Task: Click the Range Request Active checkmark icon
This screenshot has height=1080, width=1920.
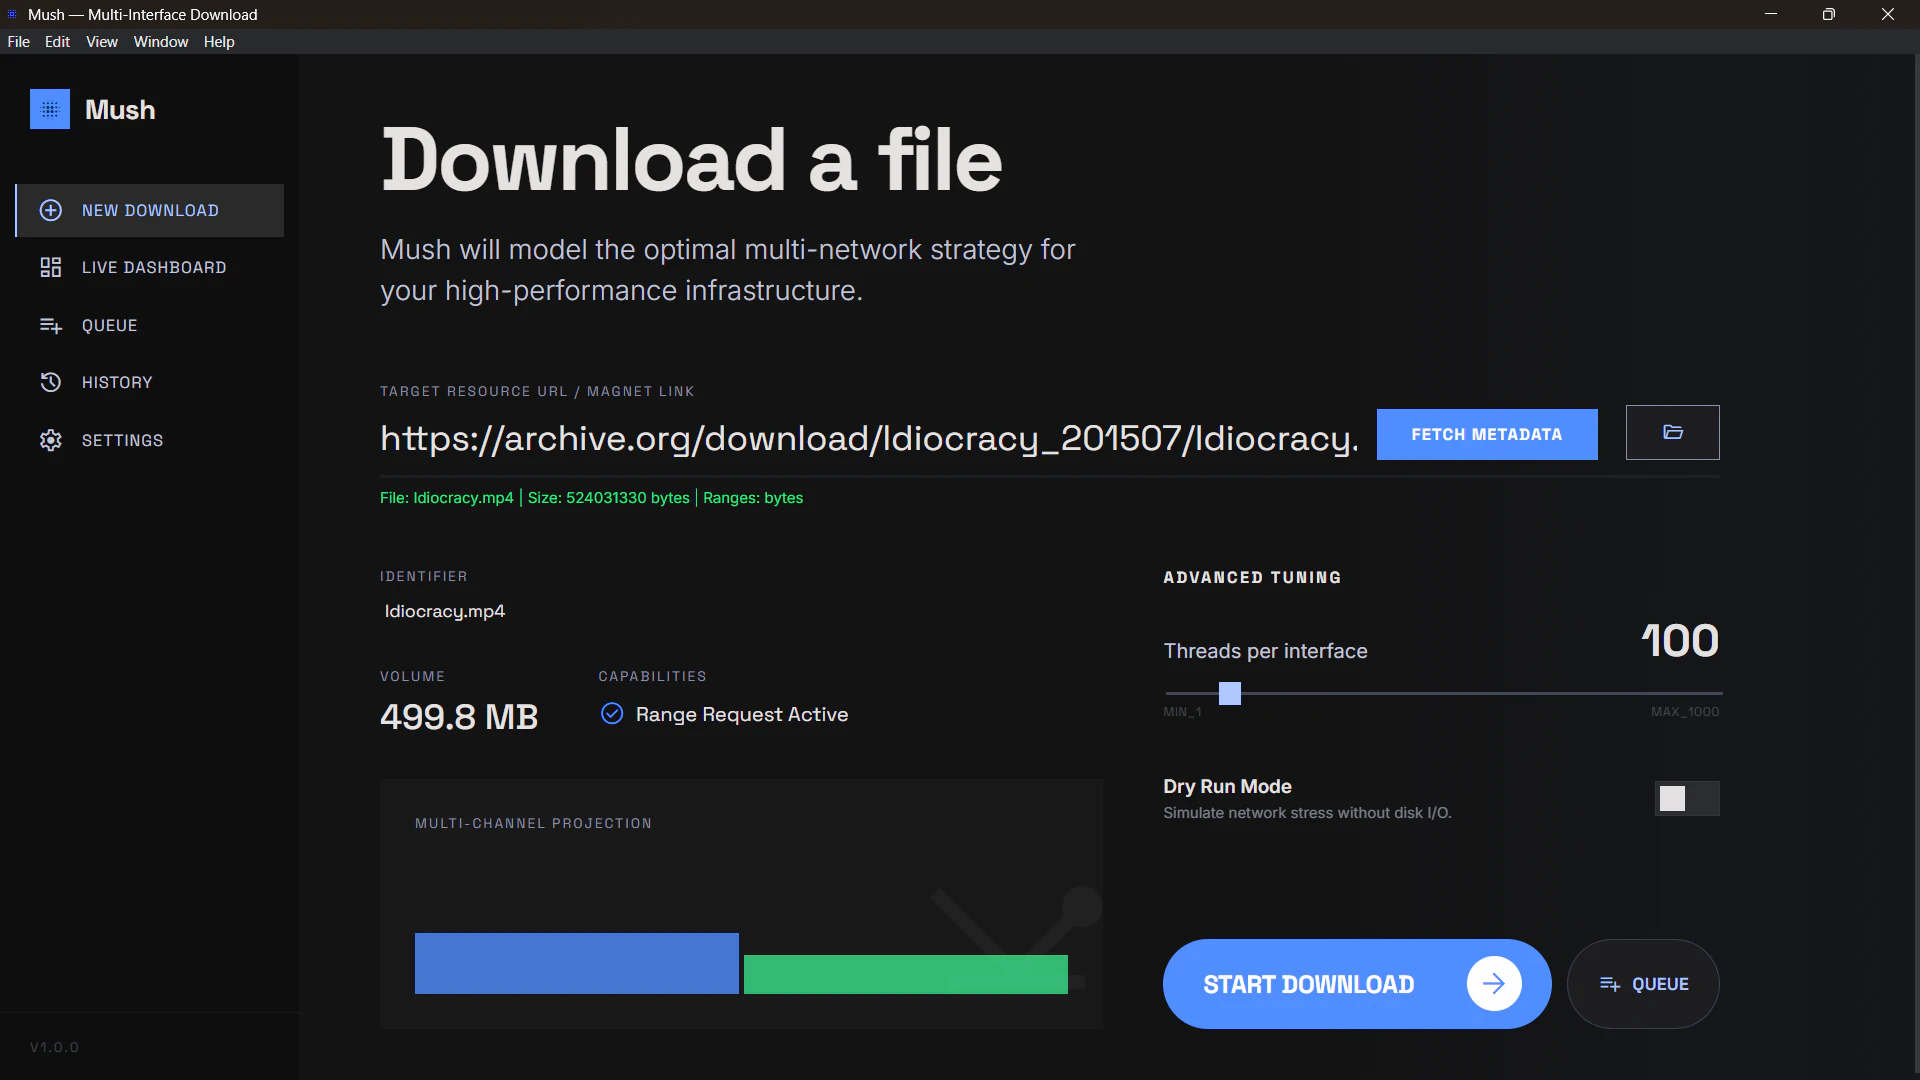Action: (612, 713)
